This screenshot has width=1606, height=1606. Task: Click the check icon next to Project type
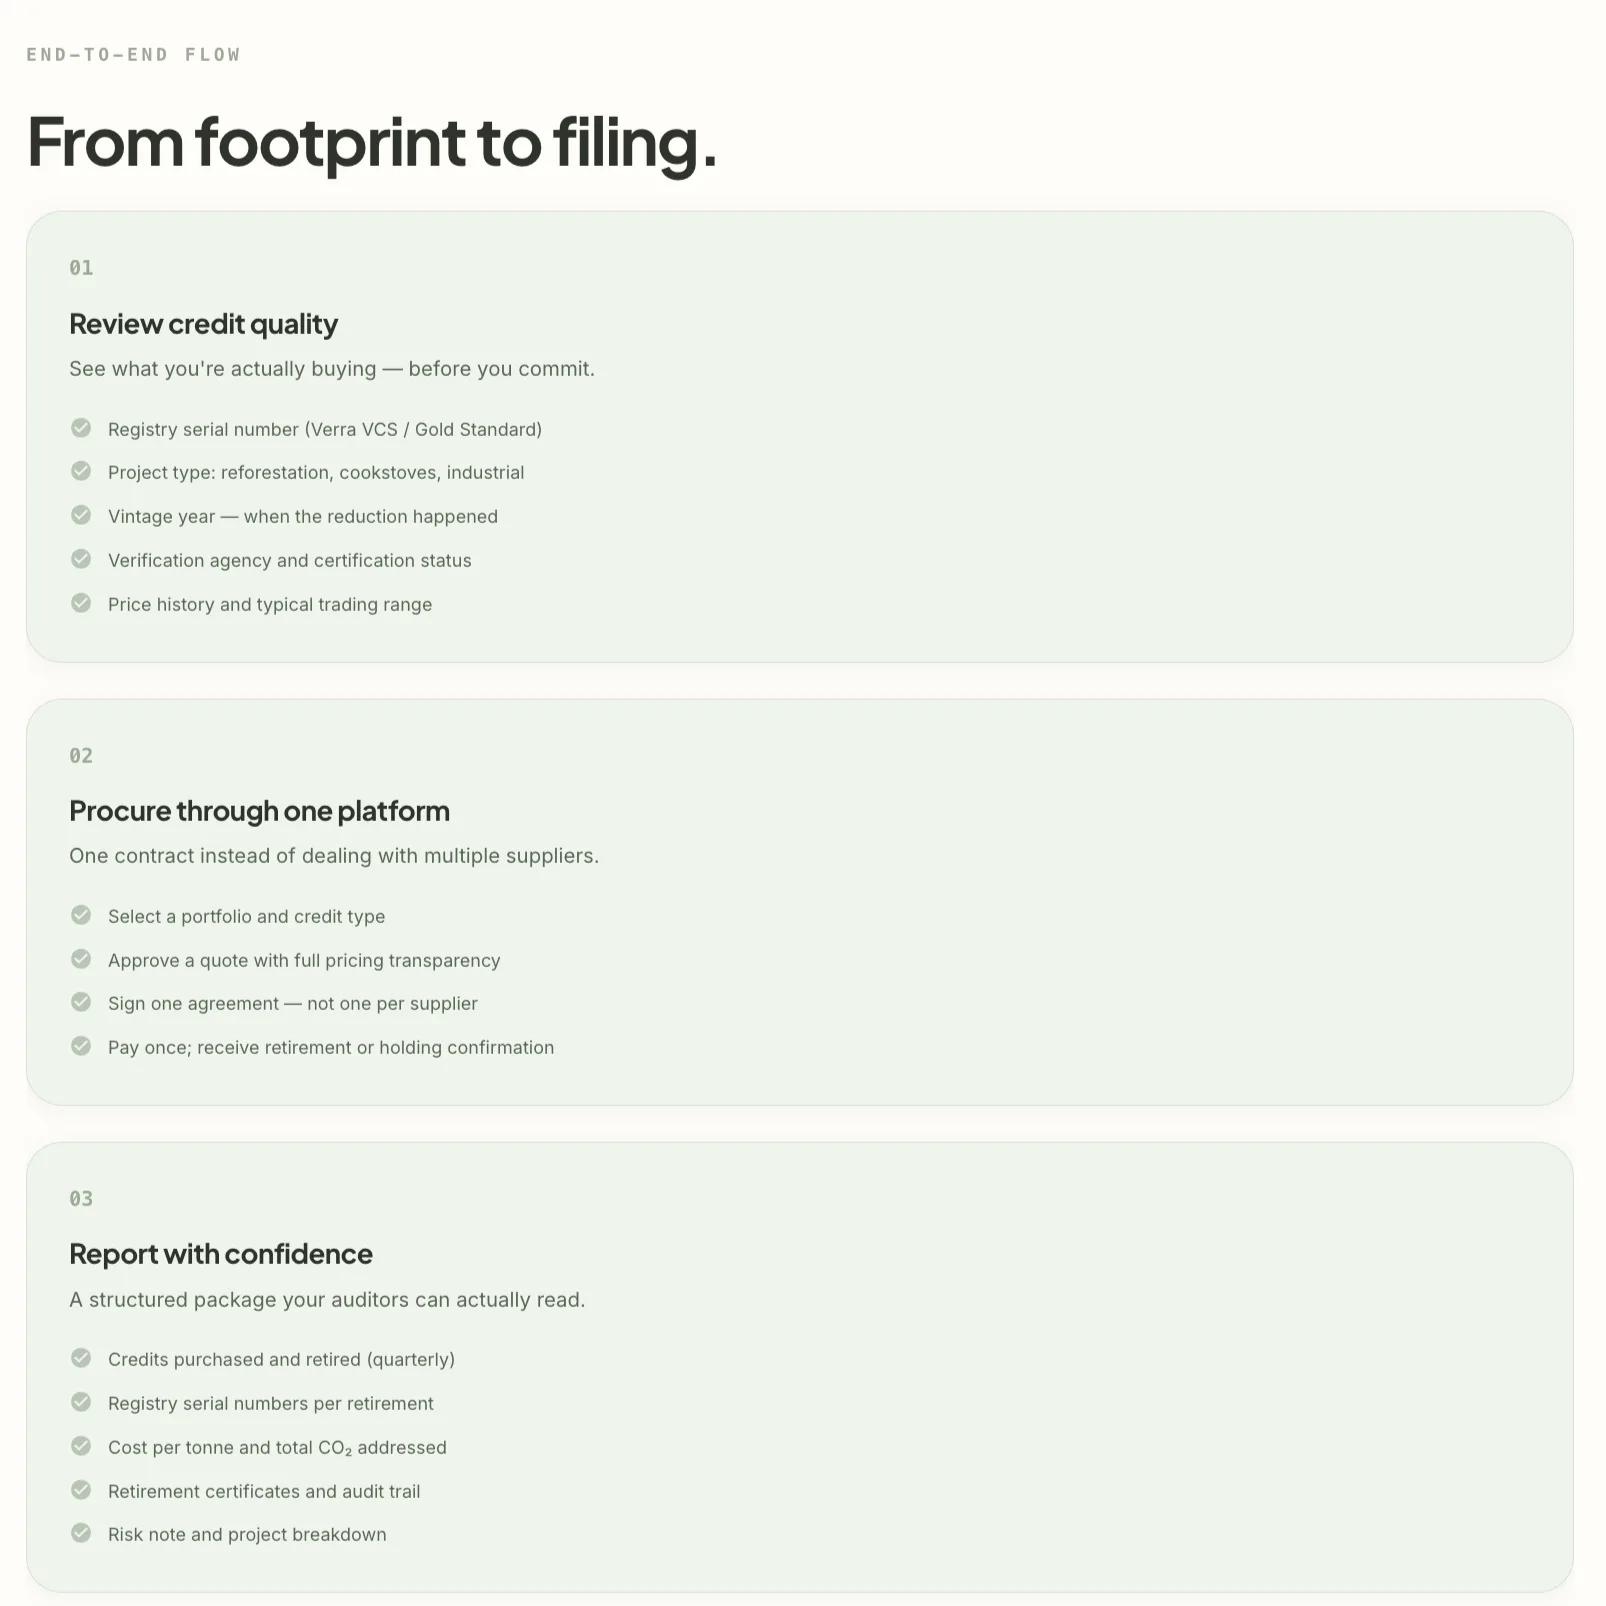pyautogui.click(x=81, y=471)
